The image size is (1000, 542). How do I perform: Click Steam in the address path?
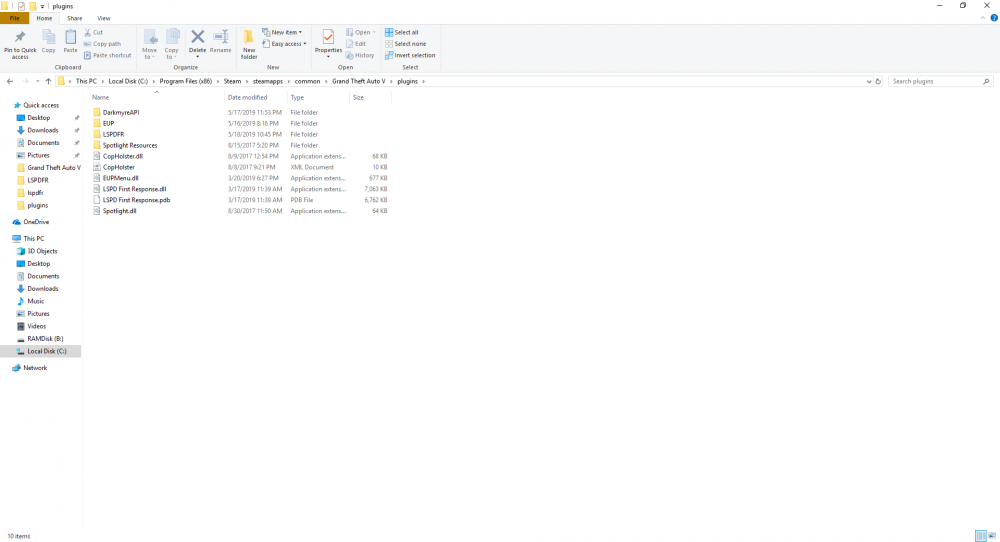point(232,82)
